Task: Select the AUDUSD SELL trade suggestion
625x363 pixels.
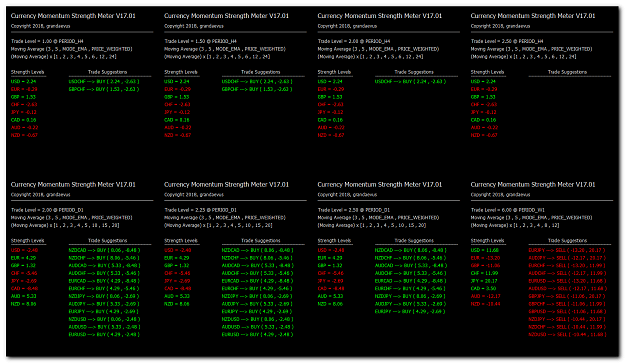Action: pyautogui.click(x=567, y=288)
